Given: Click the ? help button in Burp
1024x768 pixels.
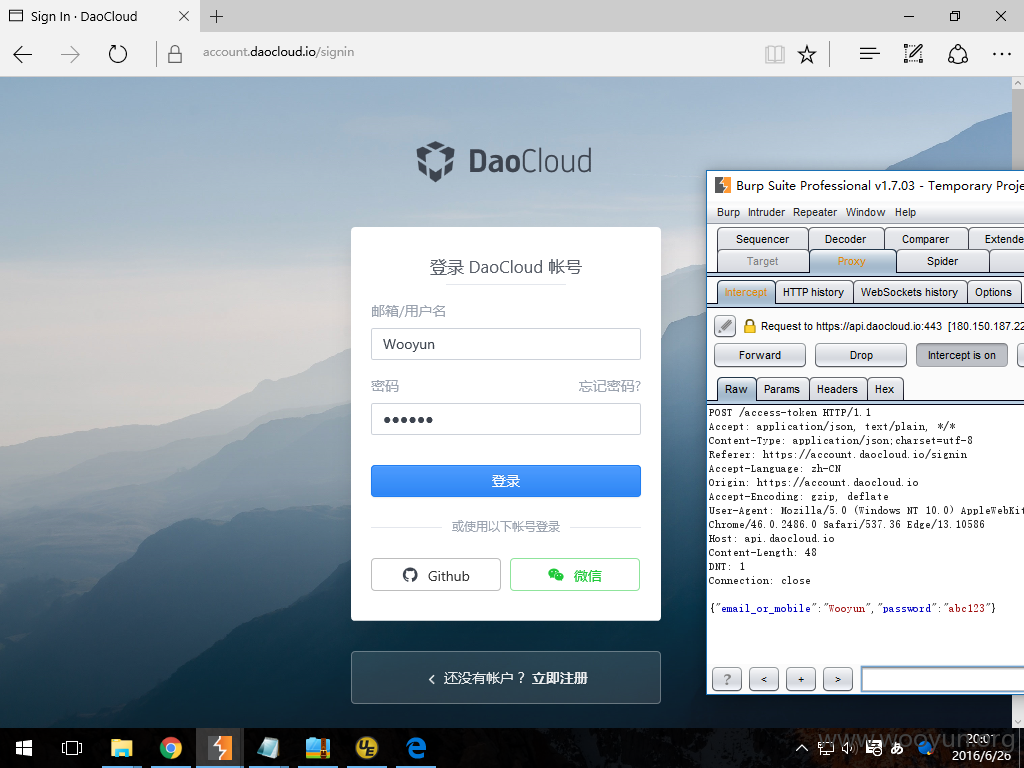Looking at the screenshot, I should [727, 679].
